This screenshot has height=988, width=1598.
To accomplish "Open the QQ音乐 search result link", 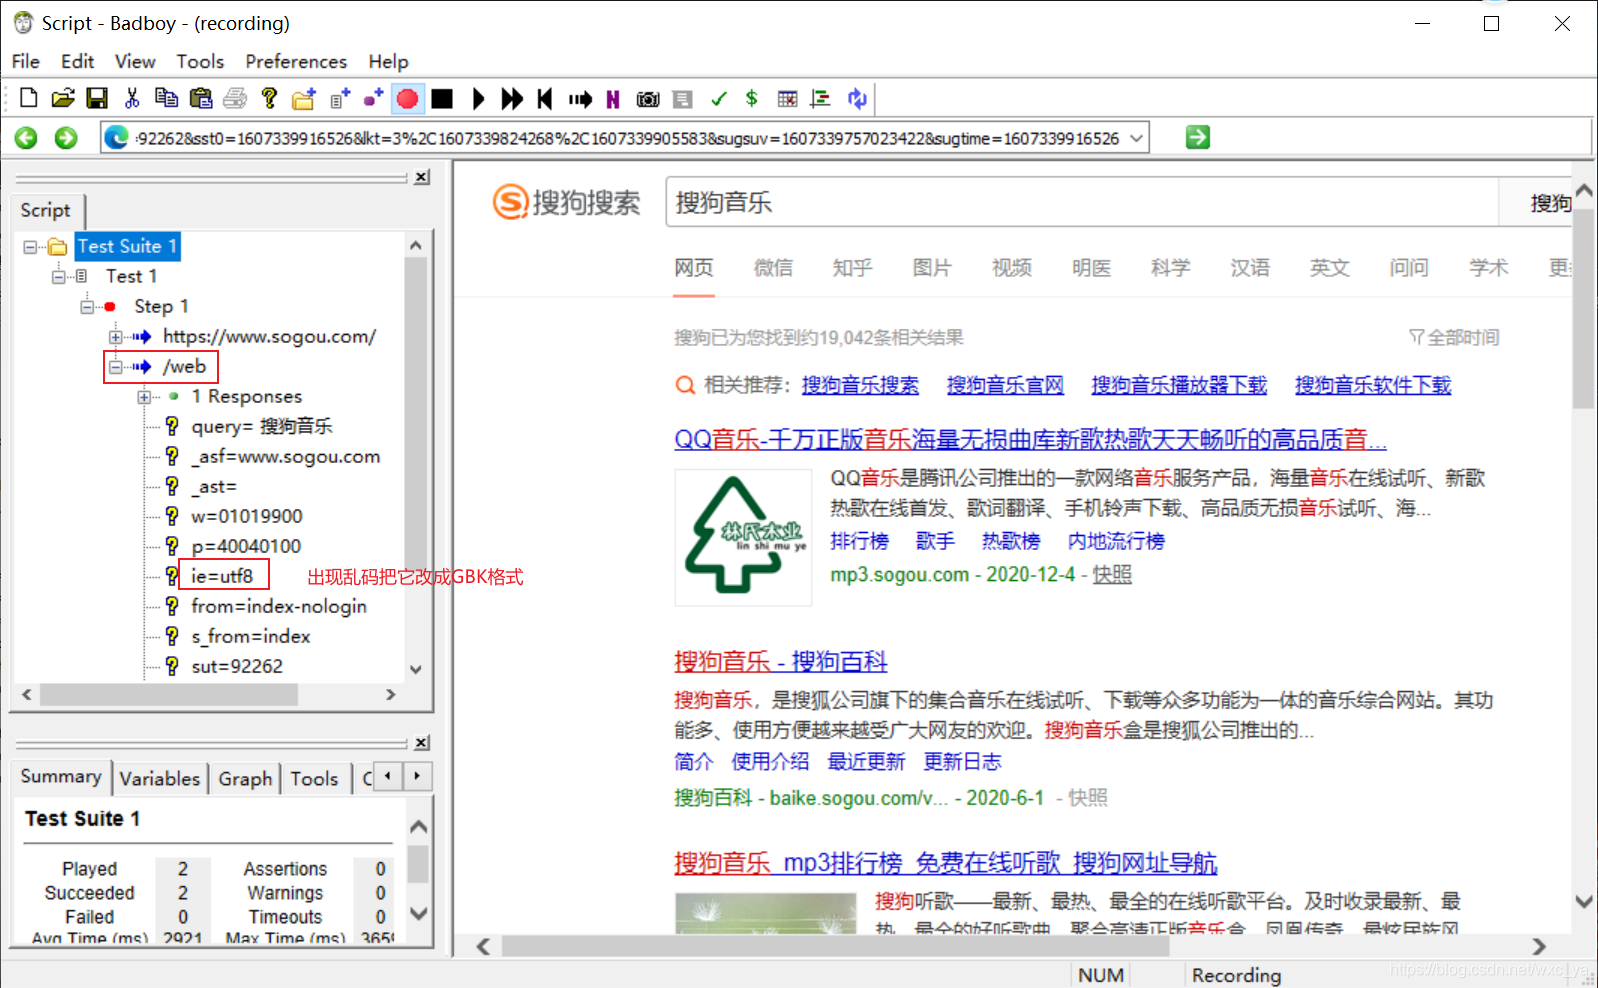I will tap(1030, 439).
